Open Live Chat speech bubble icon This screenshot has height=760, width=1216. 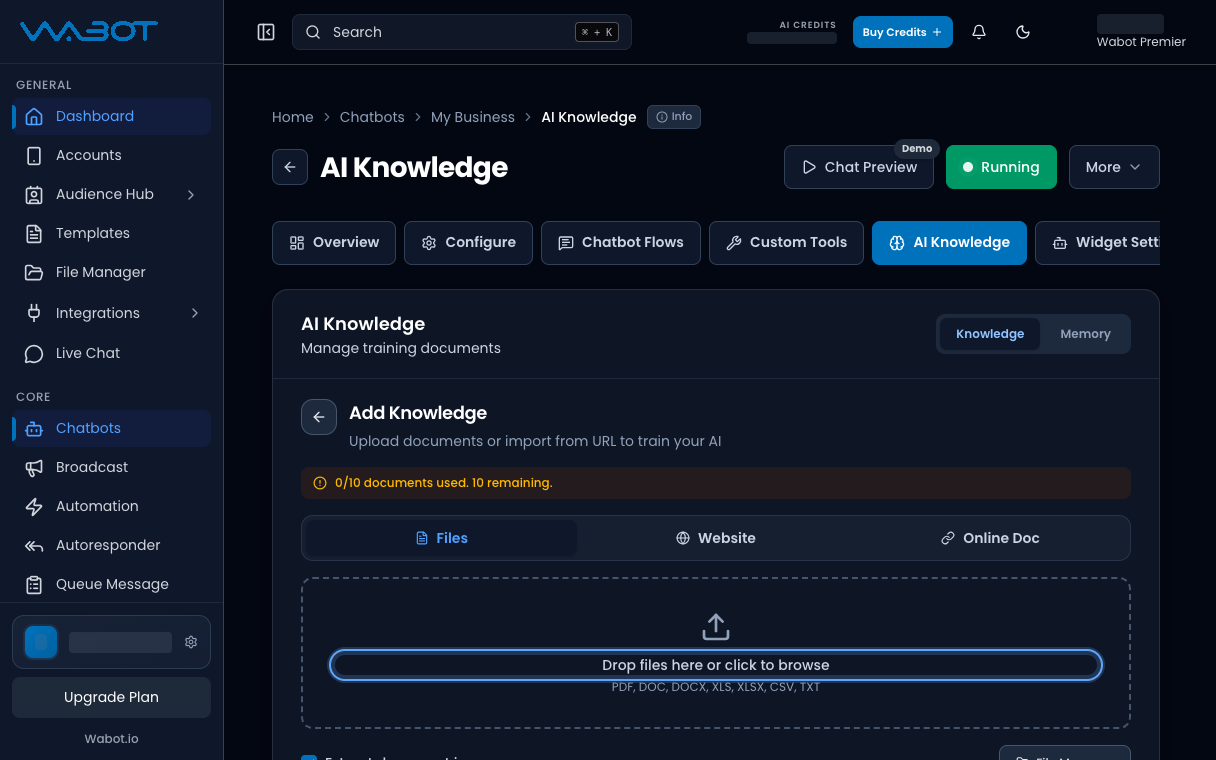coord(34,353)
